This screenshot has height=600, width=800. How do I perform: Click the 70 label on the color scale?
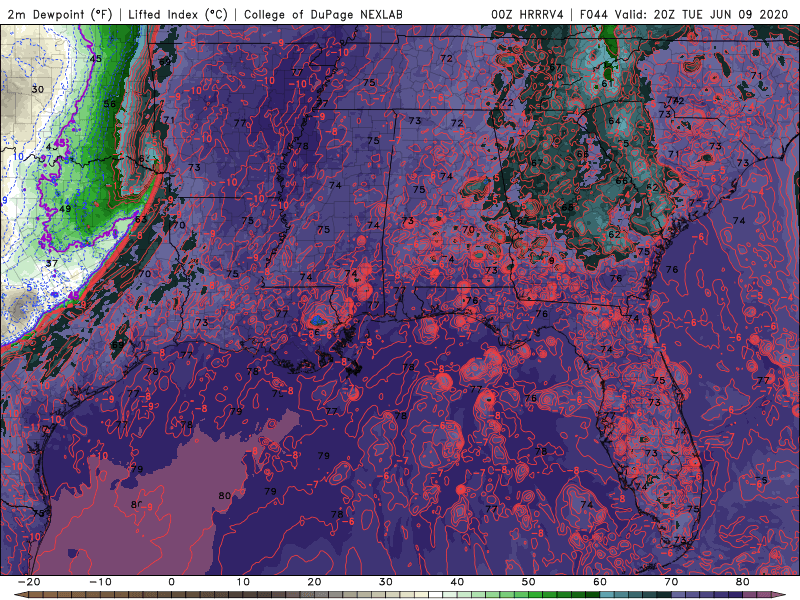pyautogui.click(x=671, y=582)
